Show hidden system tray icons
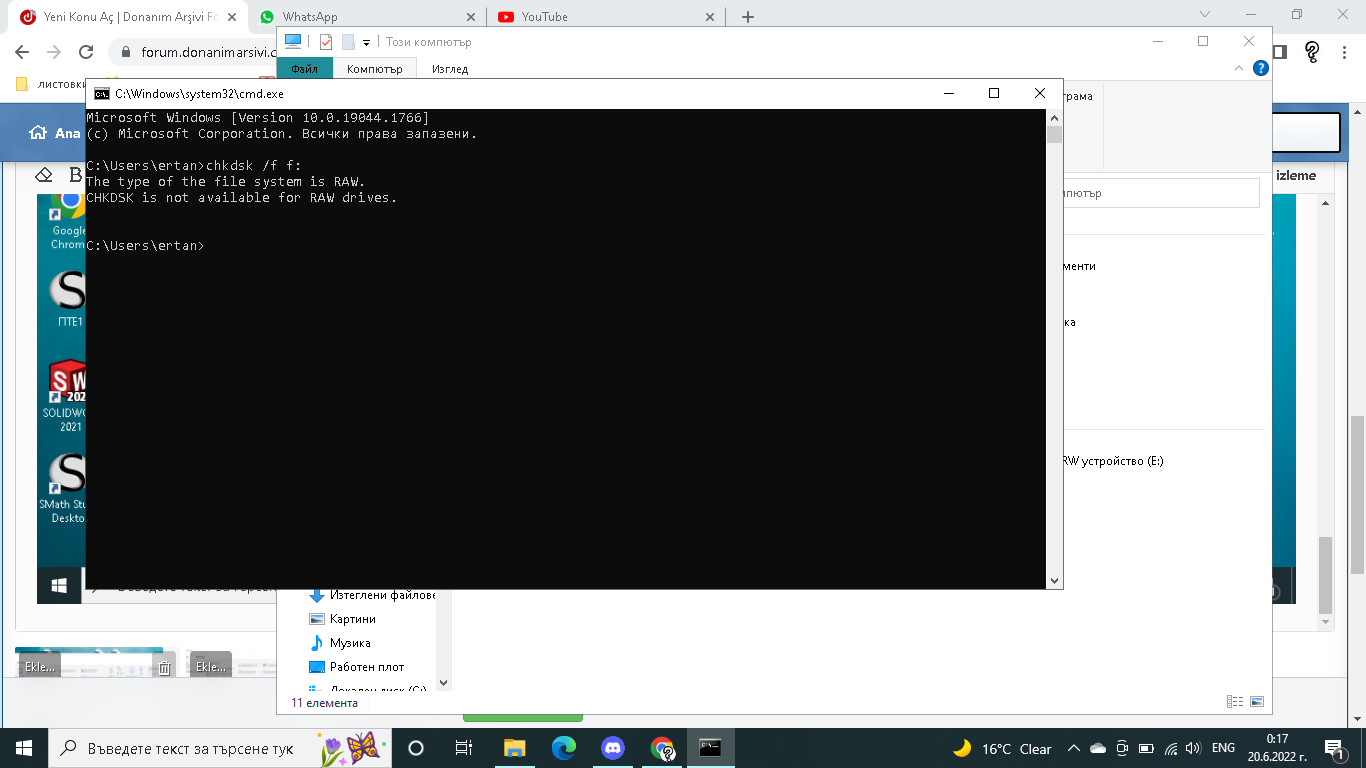This screenshot has width=1366, height=768. coord(1074,748)
